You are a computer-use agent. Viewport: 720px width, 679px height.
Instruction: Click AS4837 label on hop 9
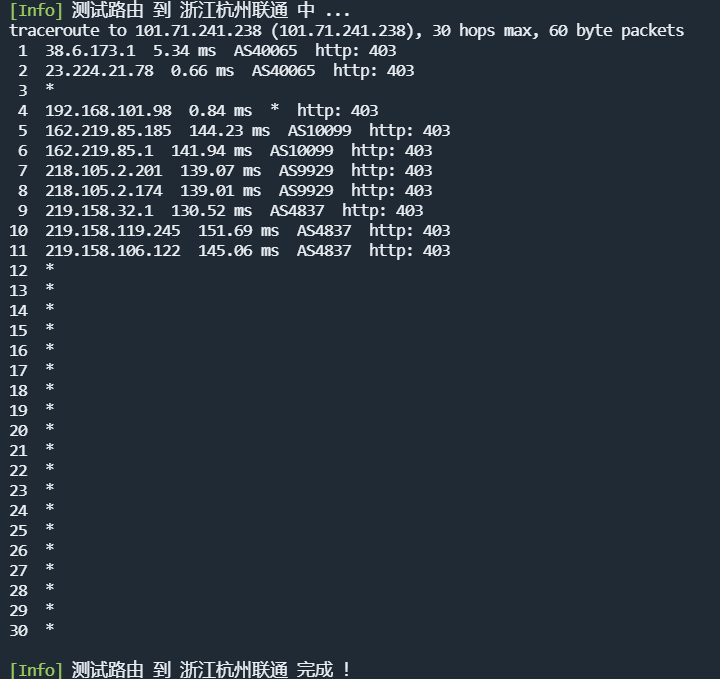click(297, 211)
